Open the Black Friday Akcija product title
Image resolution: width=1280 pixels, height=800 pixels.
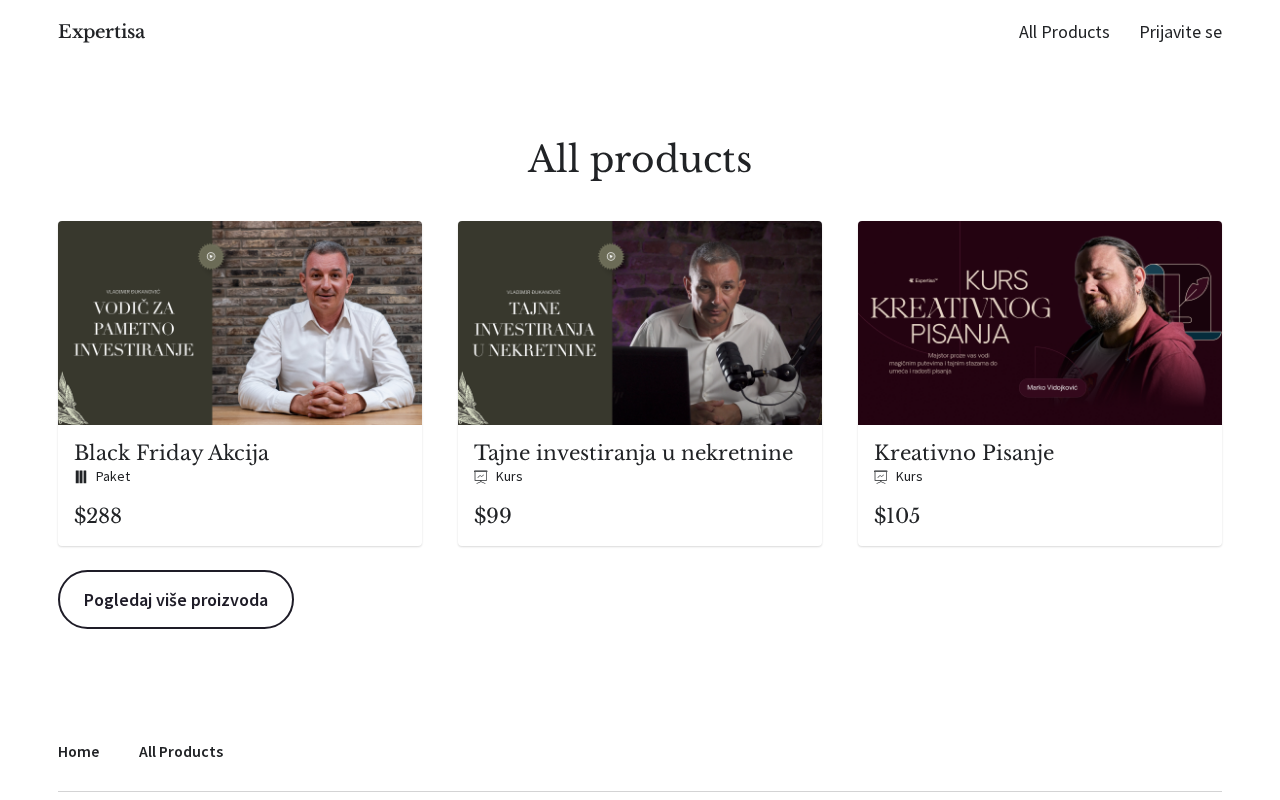(172, 453)
